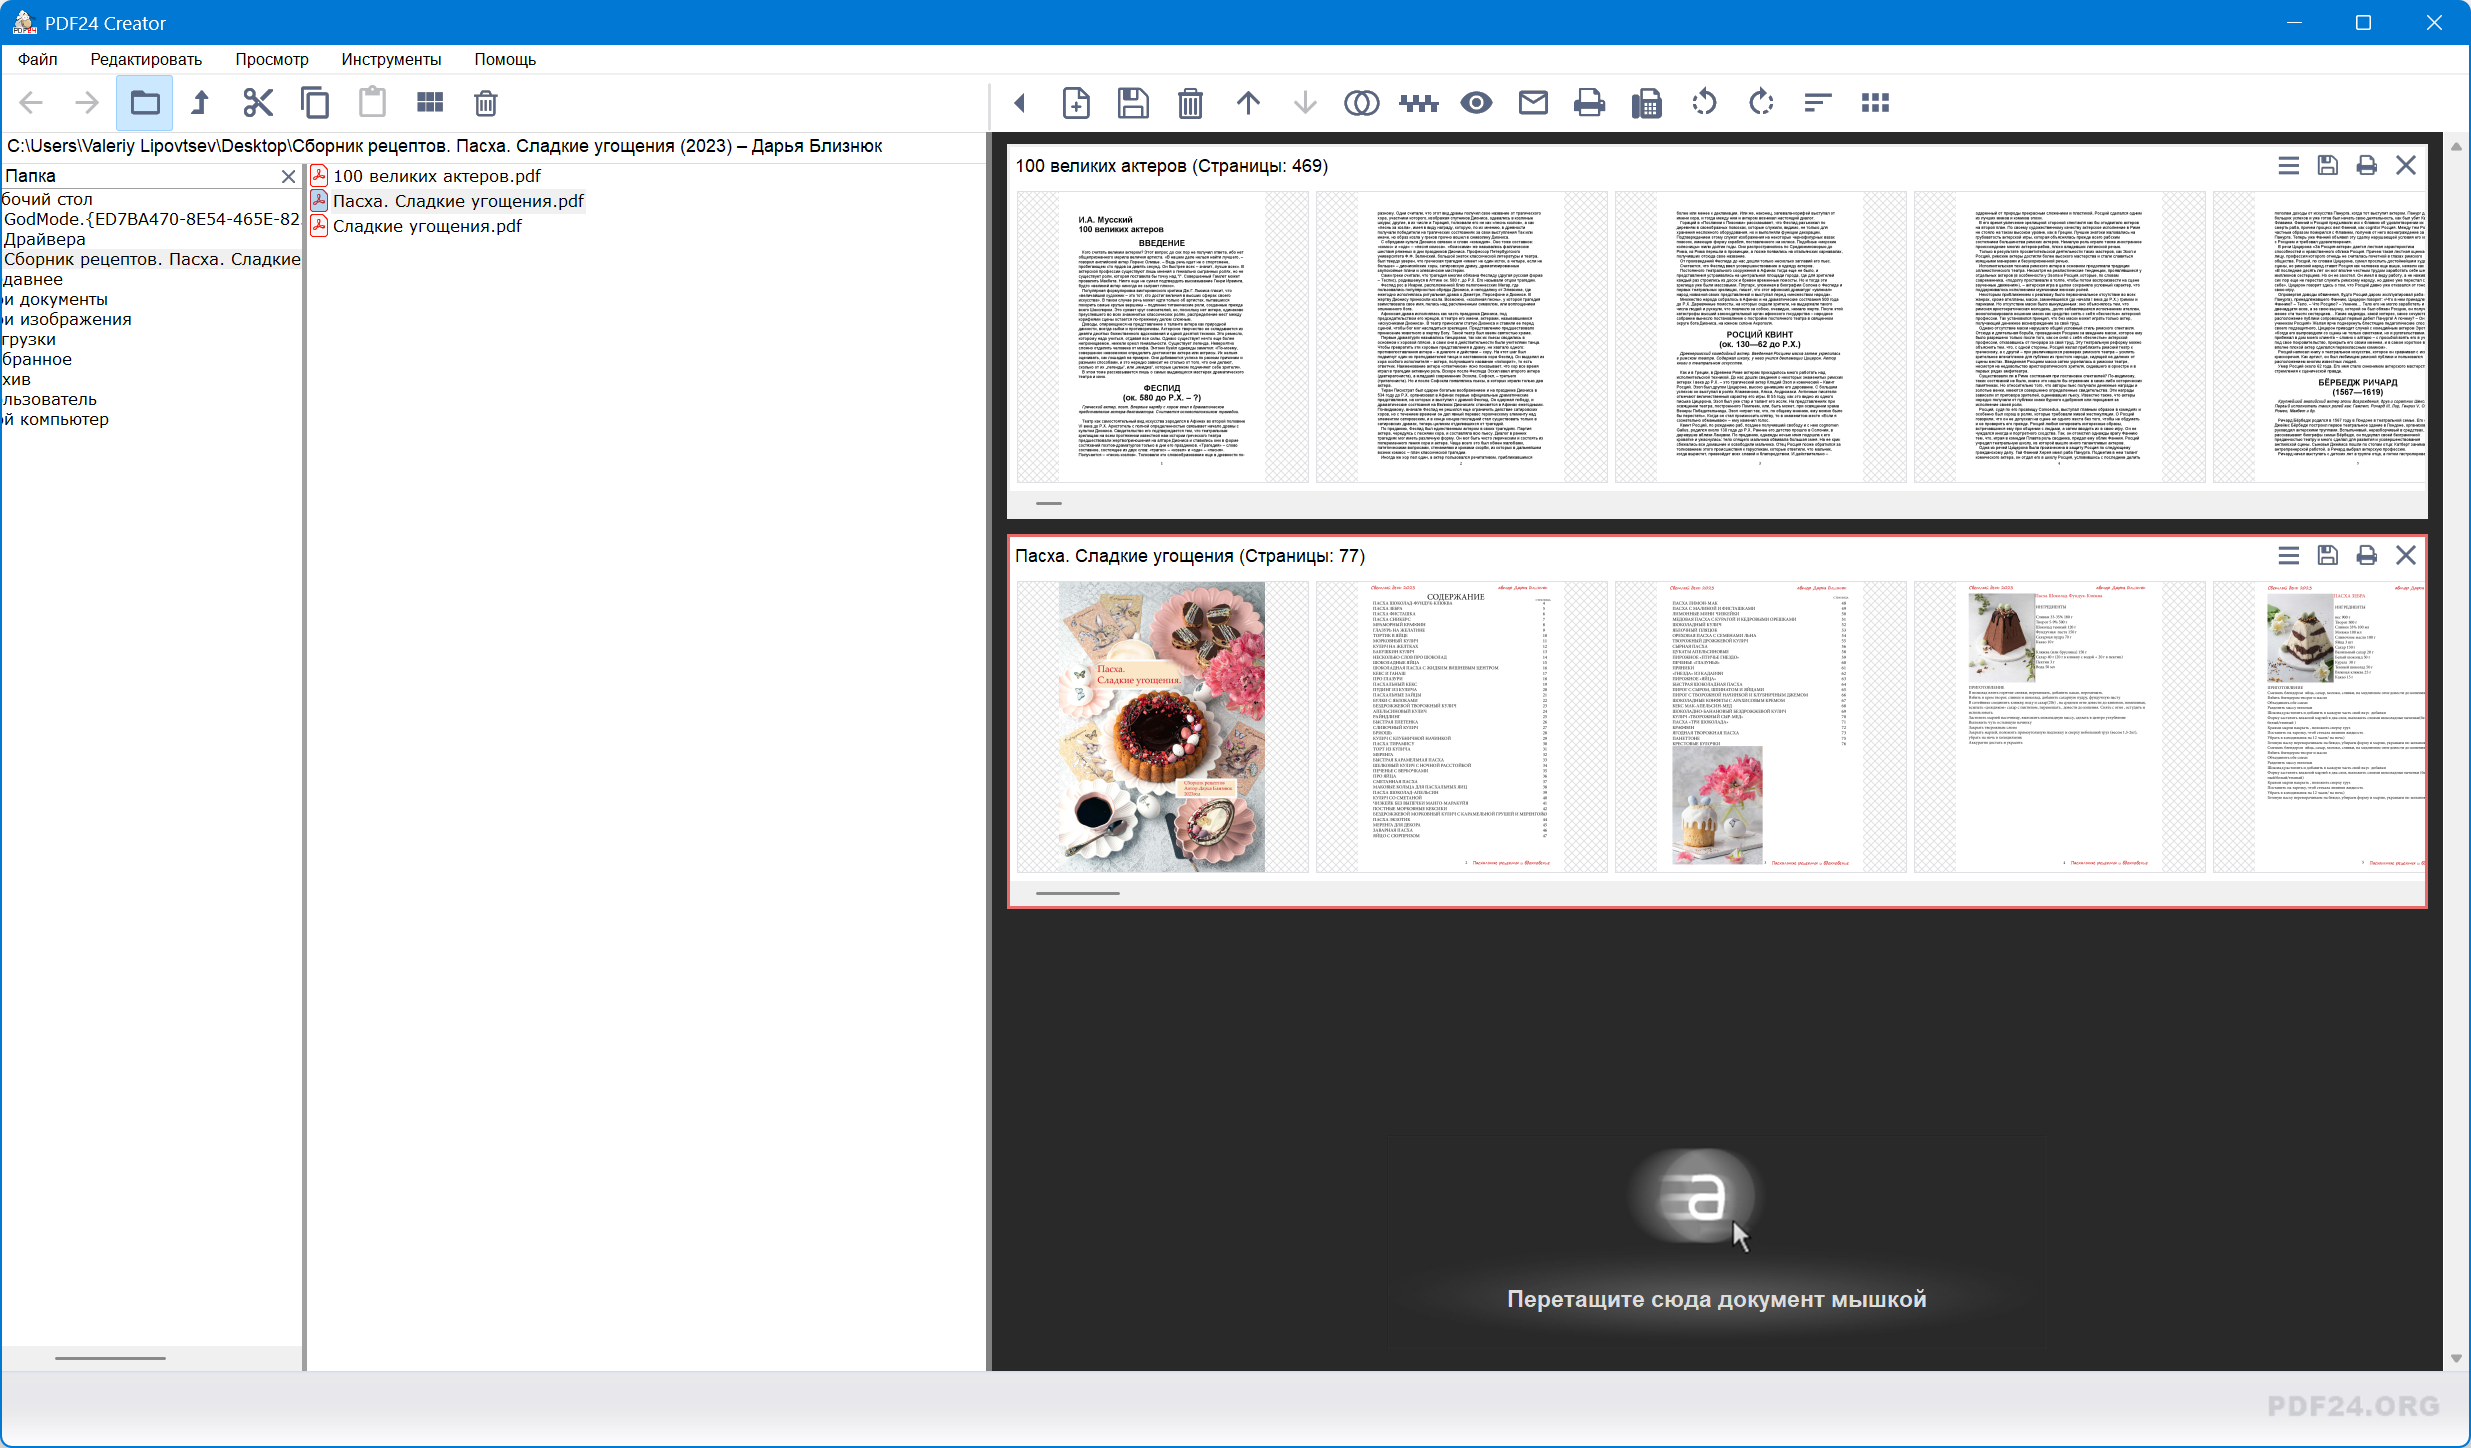Click the split document tool icon
Screen dimensions: 2471x1448
(x=1418, y=103)
